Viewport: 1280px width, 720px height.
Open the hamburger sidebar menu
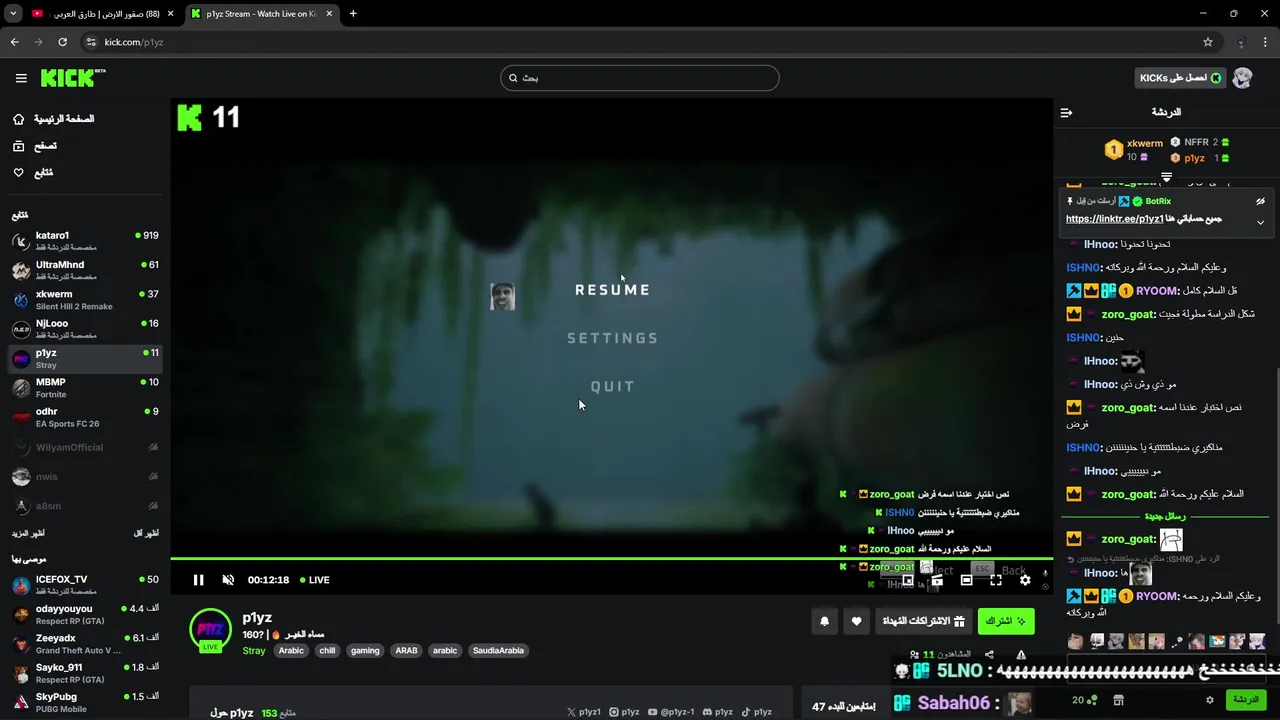pos(21,78)
